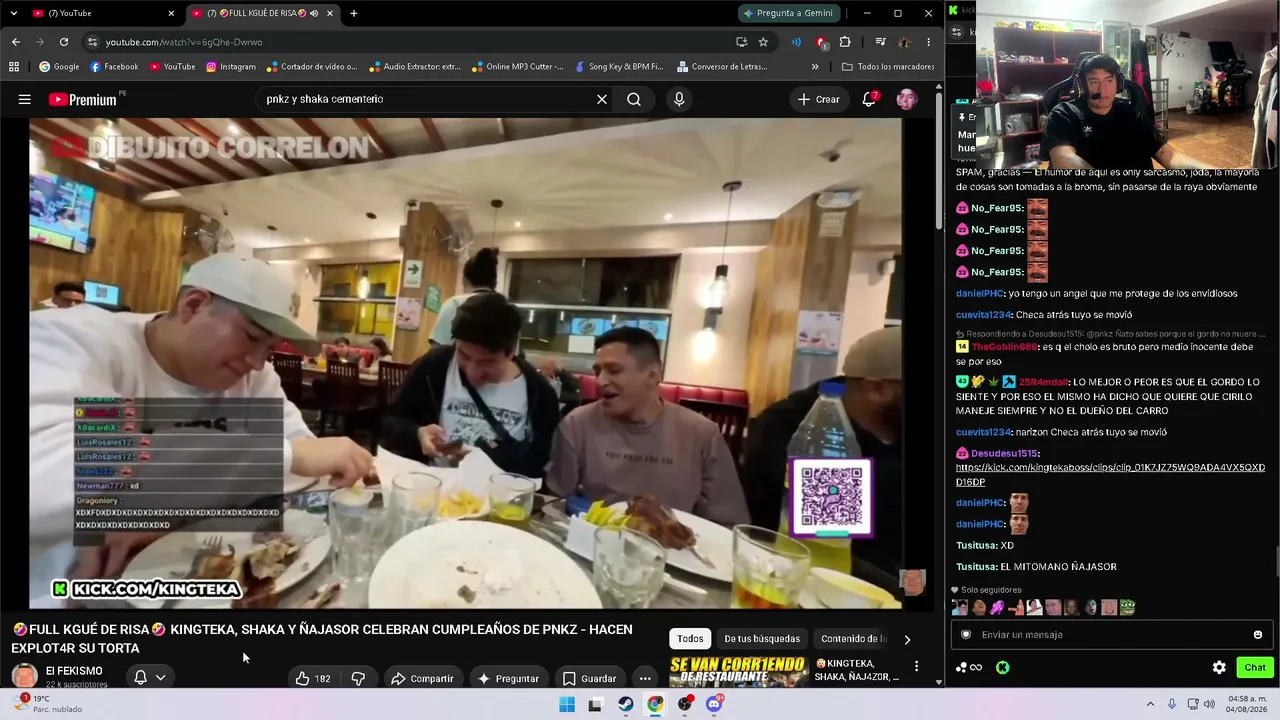The width and height of the screenshot is (1280, 720).
Task: Switch to the first YouTube tab
Action: 100,13
